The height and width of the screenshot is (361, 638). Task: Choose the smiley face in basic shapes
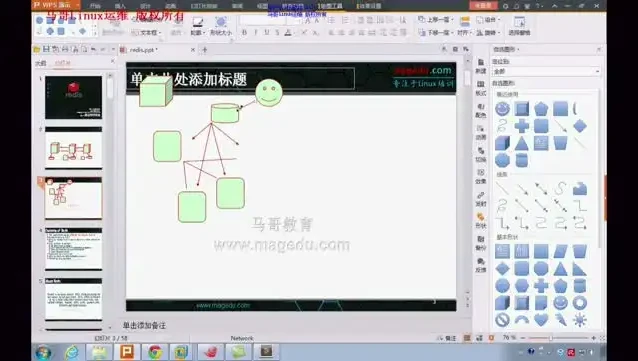pyautogui.click(x=561, y=303)
